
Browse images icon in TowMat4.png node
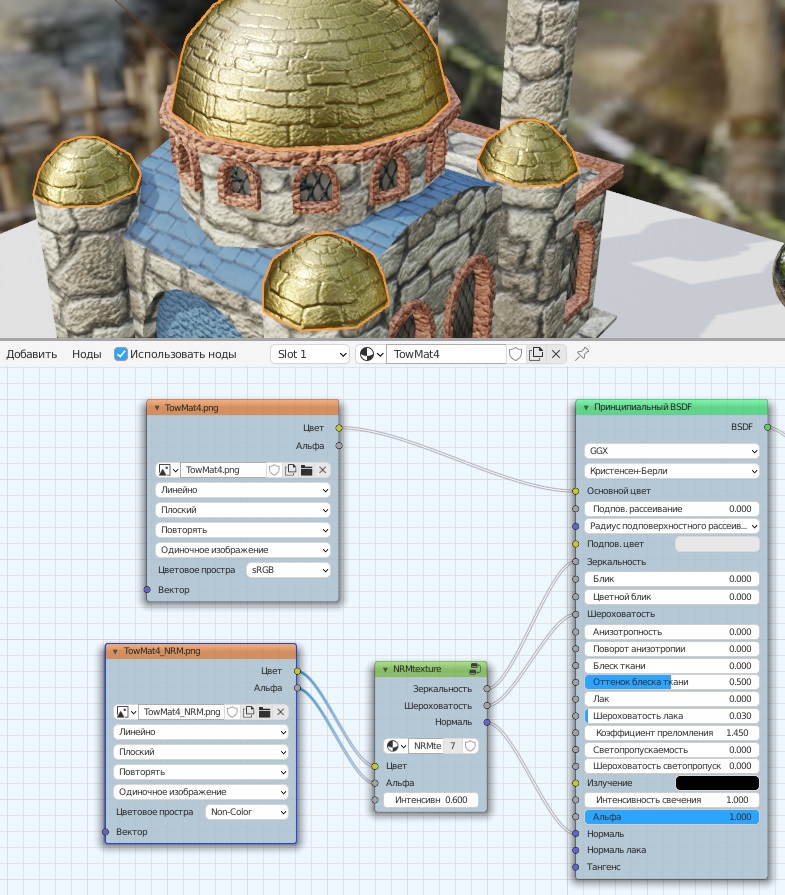(x=167, y=470)
